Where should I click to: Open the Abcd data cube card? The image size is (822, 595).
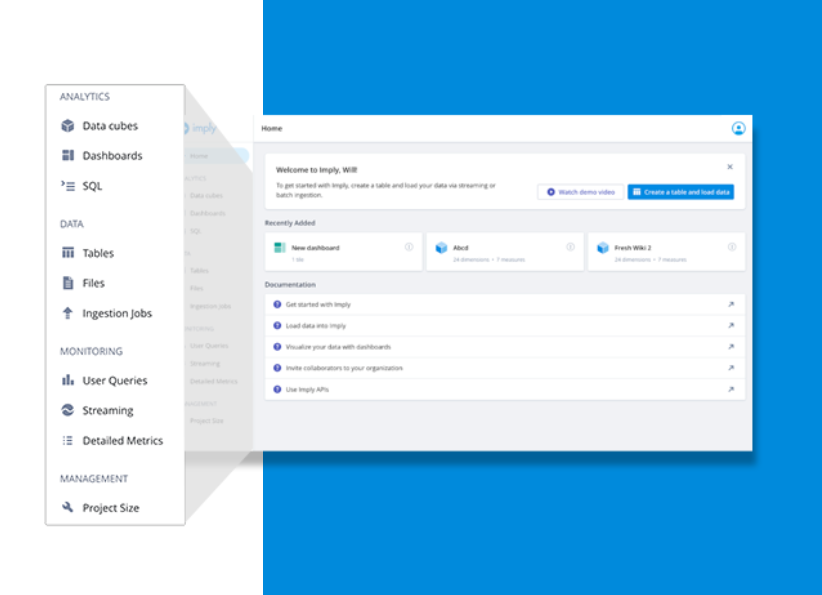[505, 252]
